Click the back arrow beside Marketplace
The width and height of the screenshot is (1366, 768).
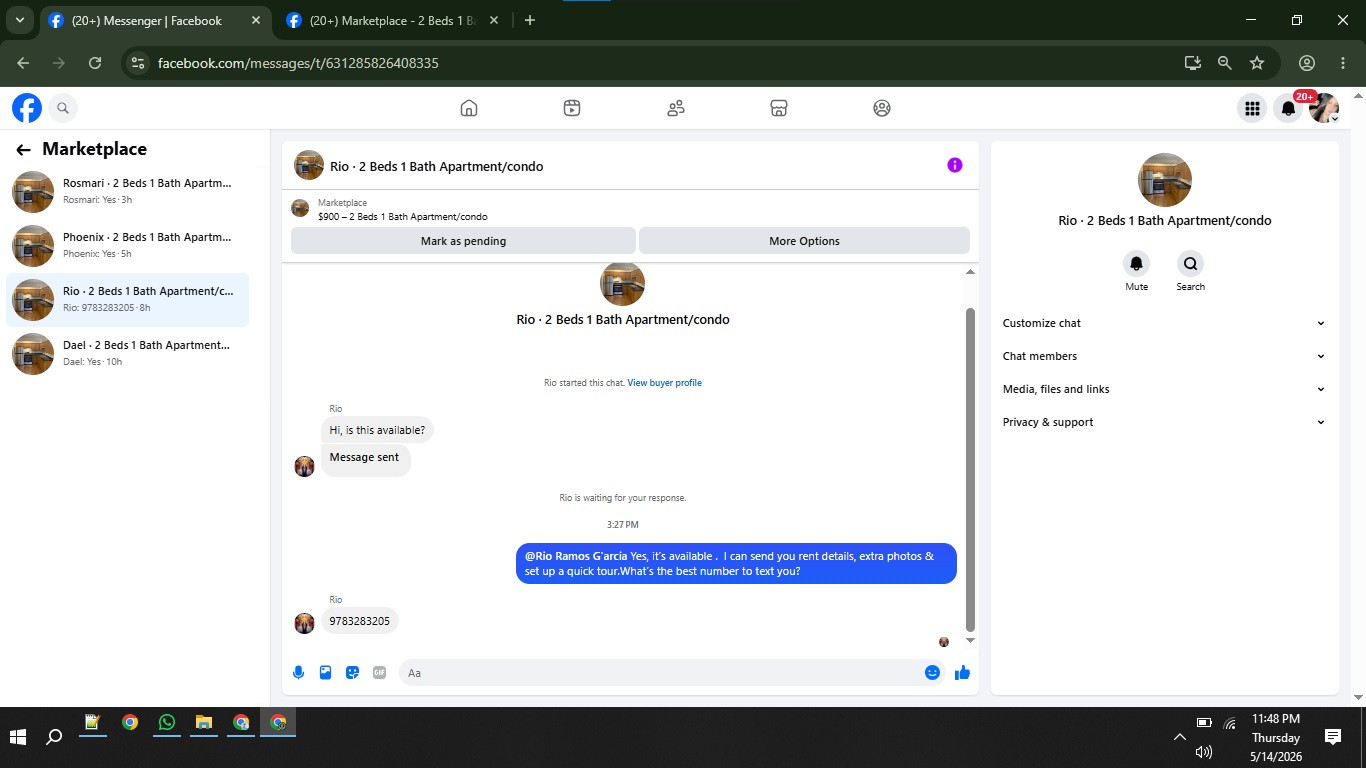[x=23, y=150]
